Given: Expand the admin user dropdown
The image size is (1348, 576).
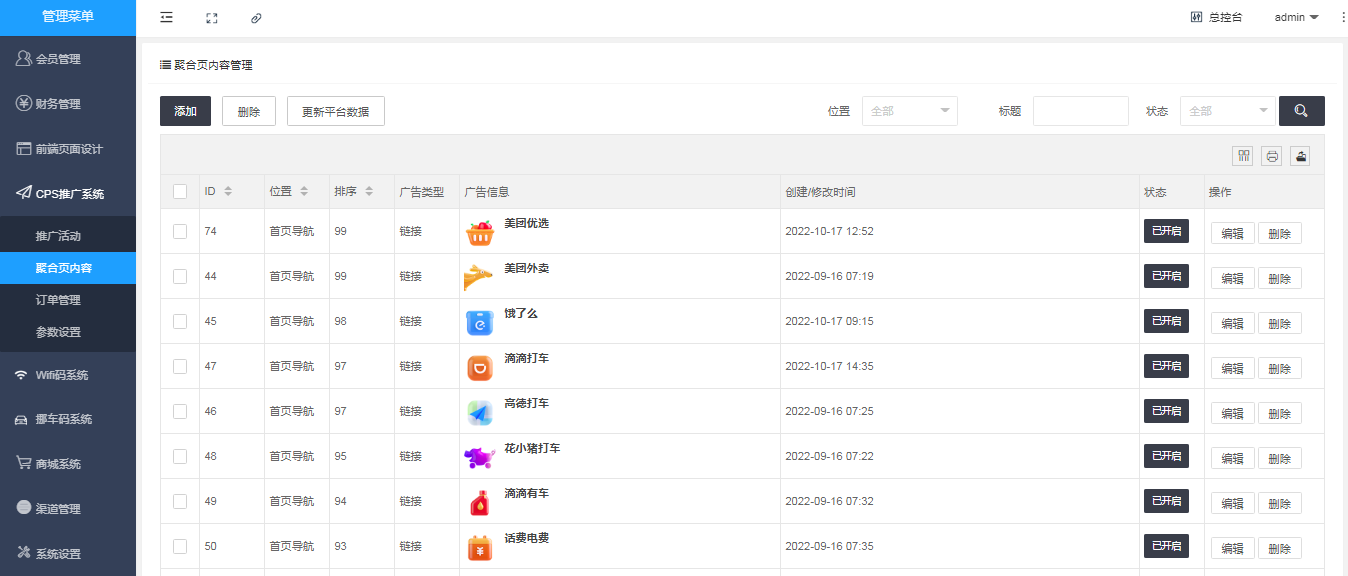Looking at the screenshot, I should tap(1296, 18).
